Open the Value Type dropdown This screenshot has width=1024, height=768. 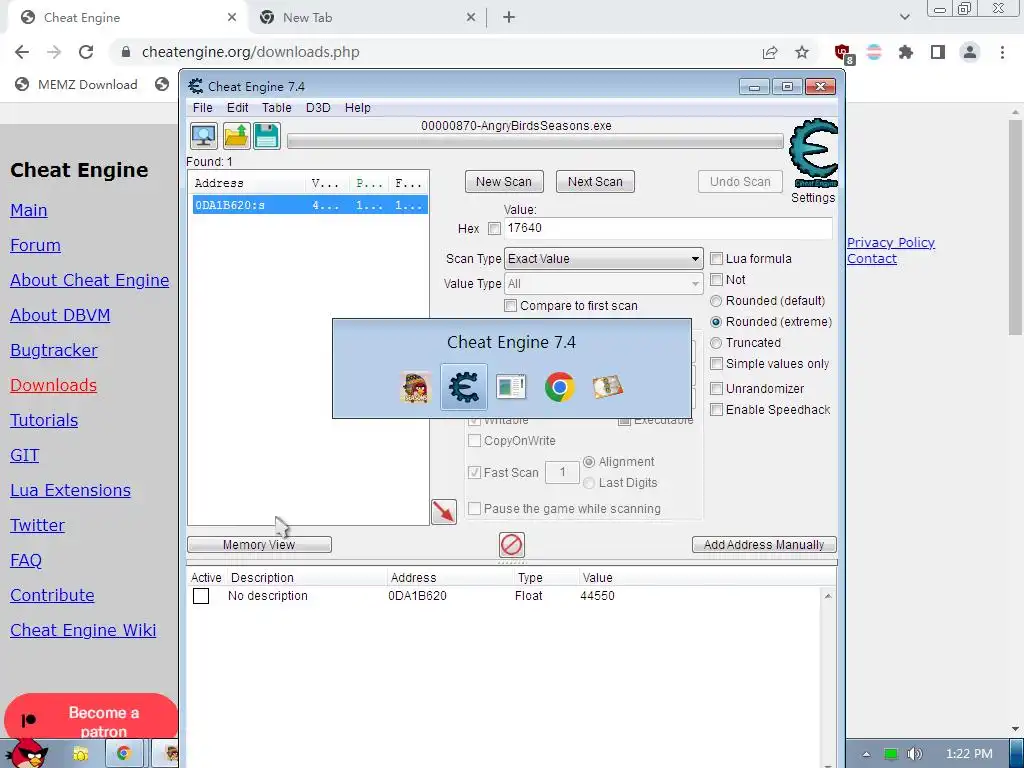[603, 283]
